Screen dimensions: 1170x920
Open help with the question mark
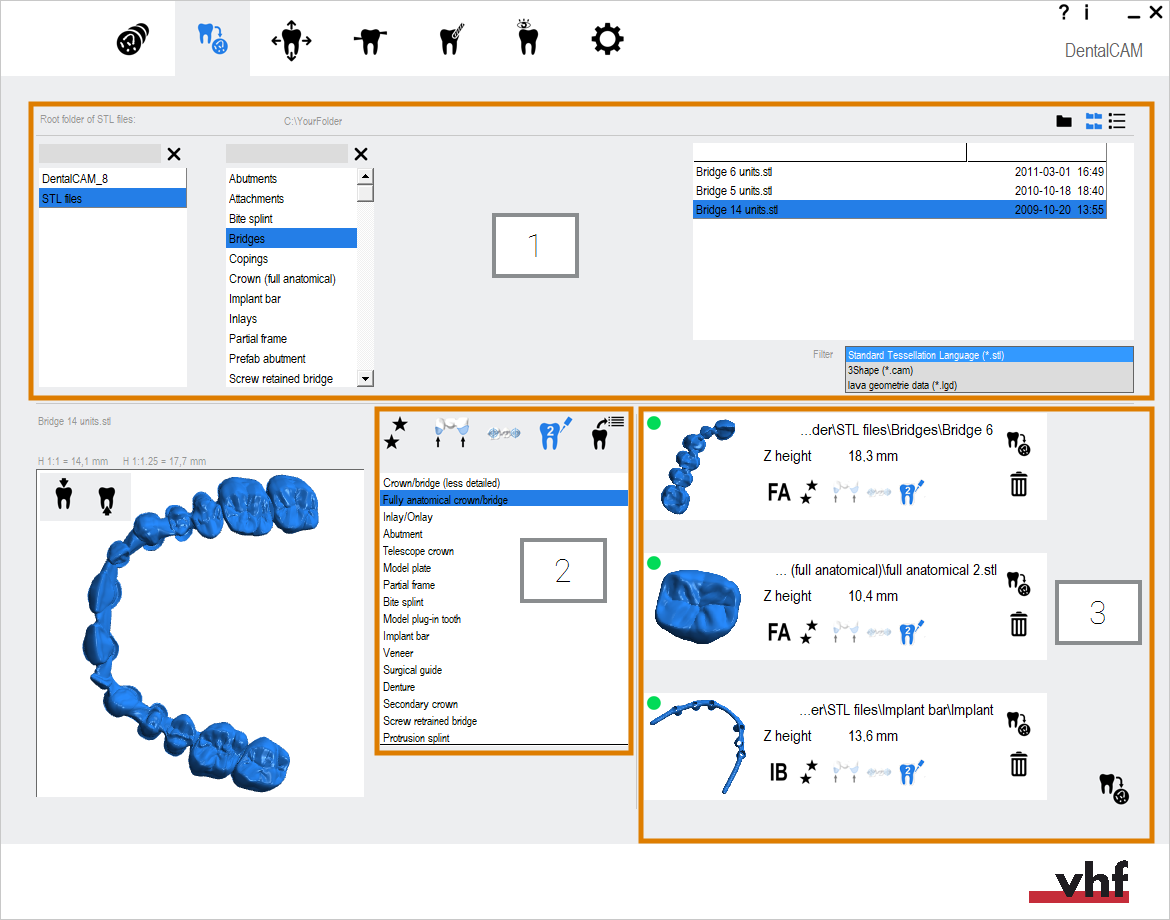pos(1064,12)
